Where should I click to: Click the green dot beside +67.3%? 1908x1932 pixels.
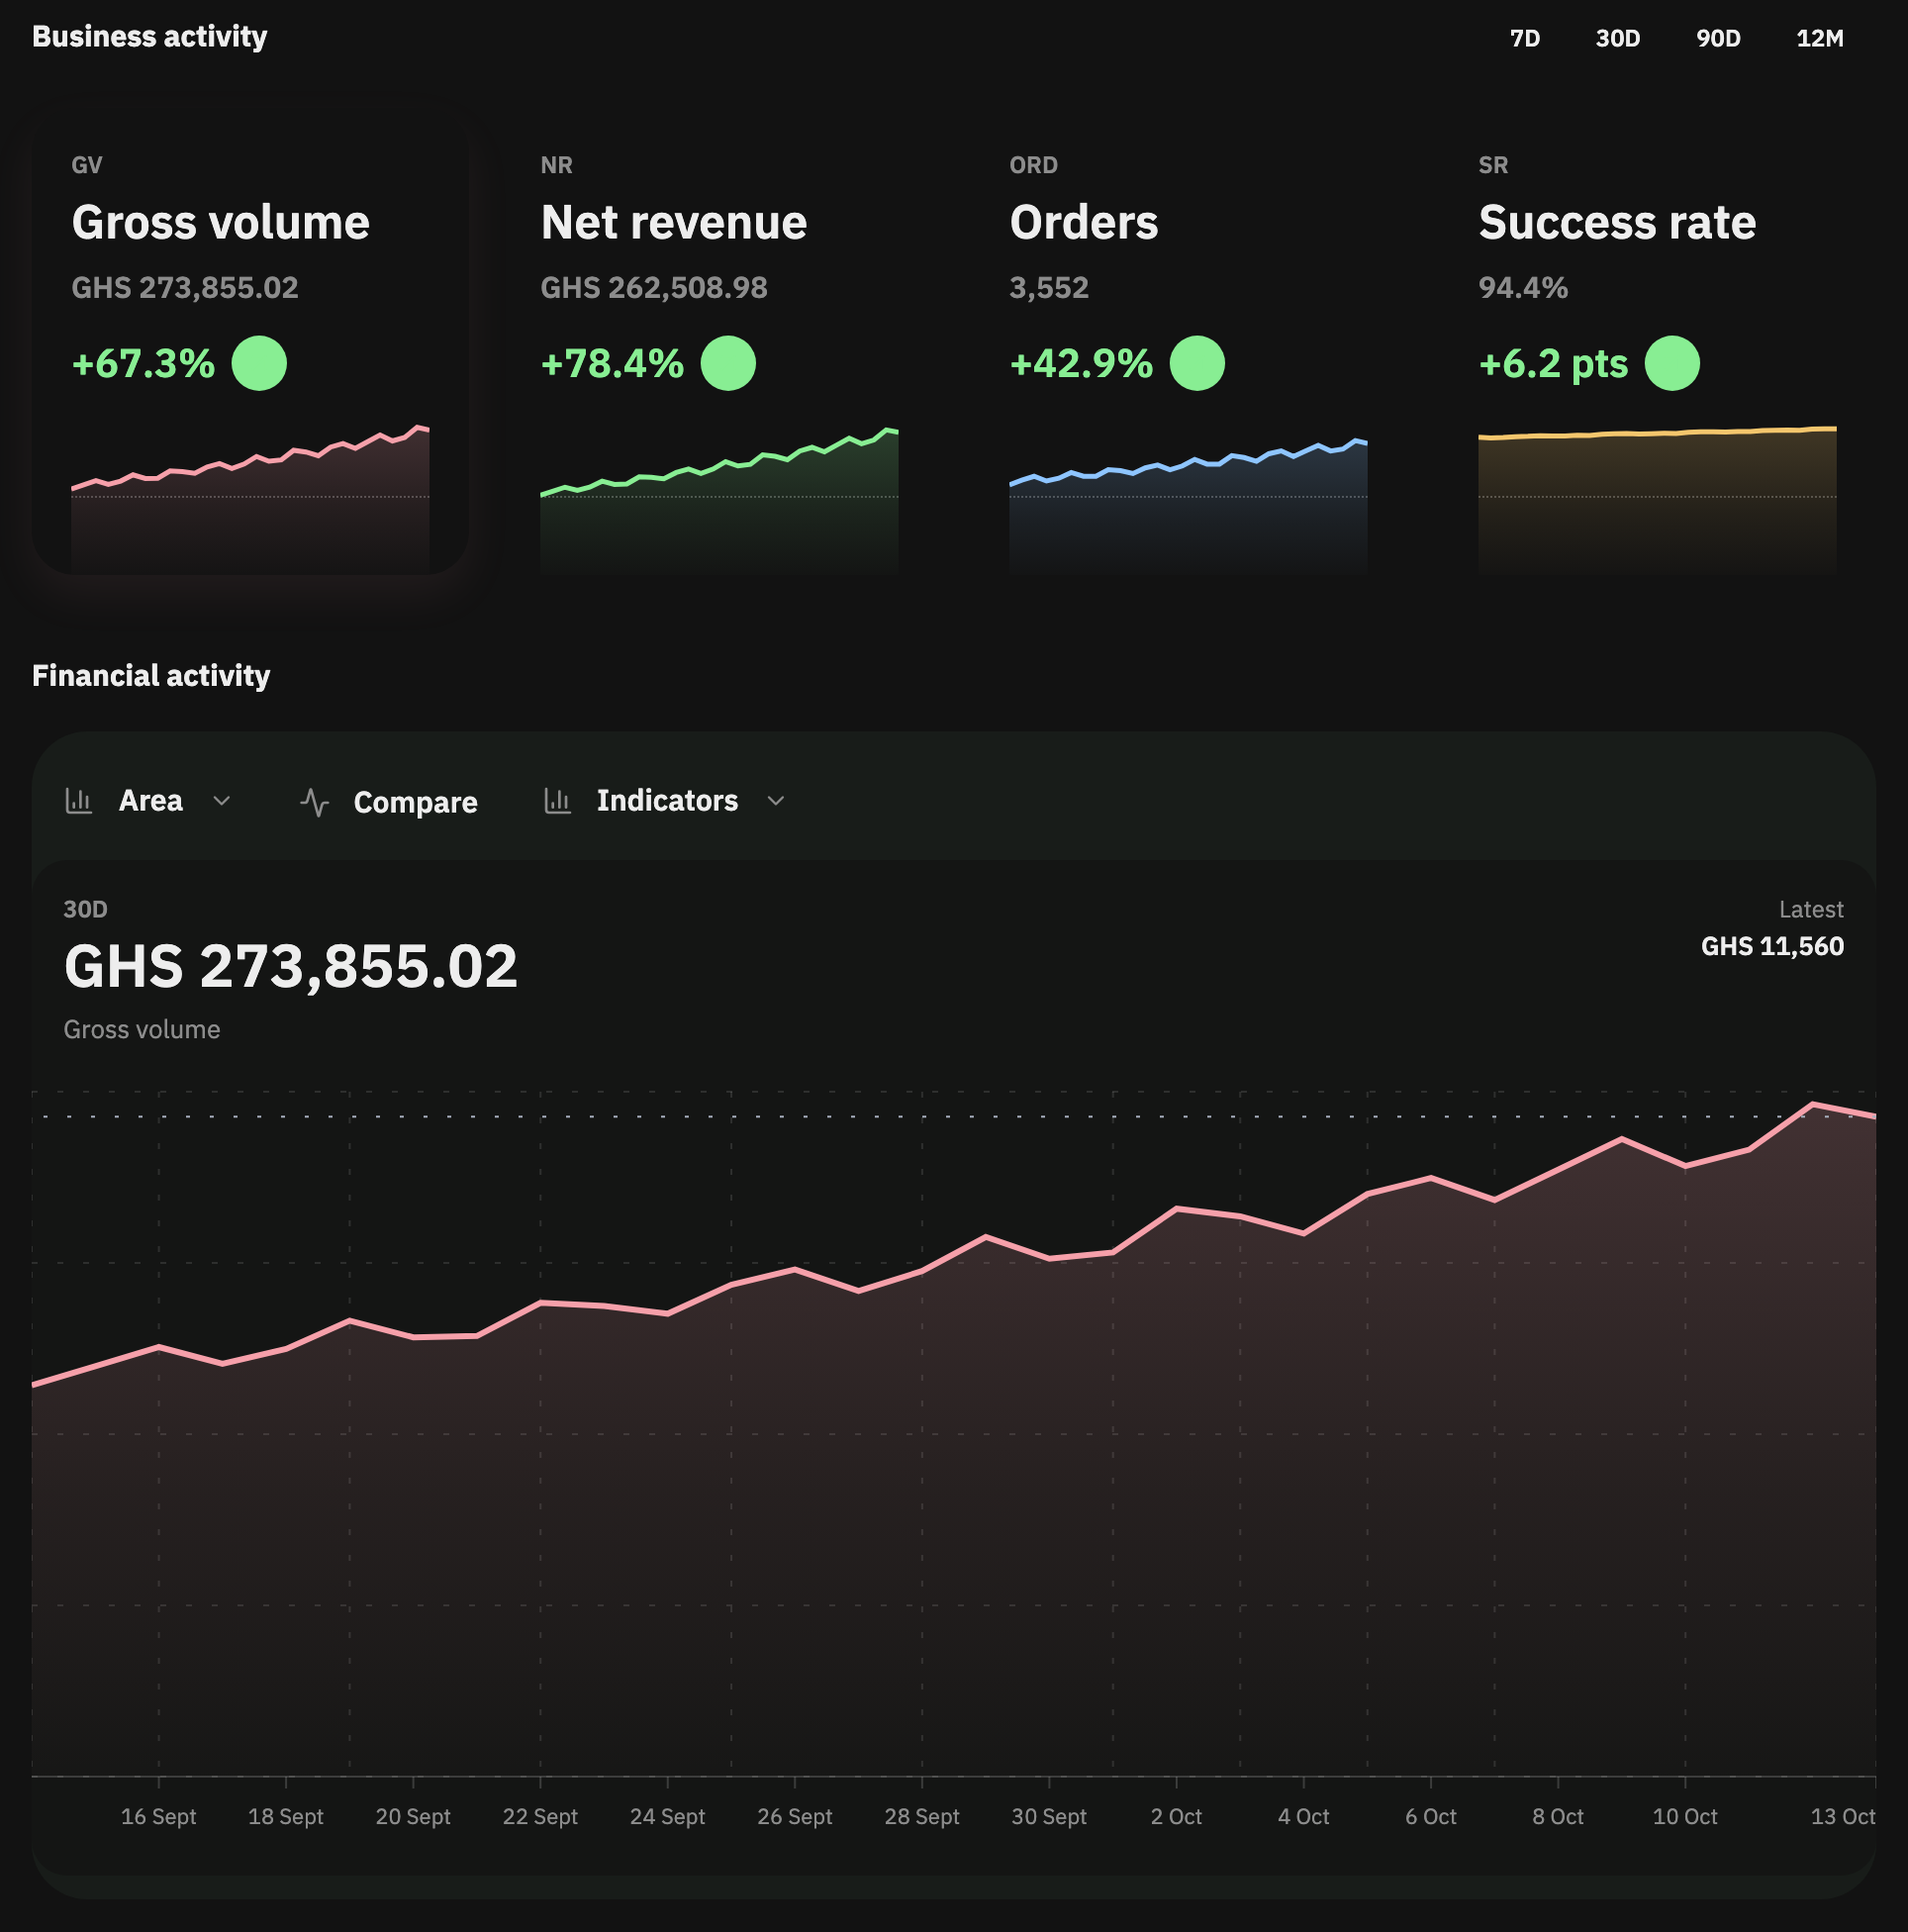(259, 363)
